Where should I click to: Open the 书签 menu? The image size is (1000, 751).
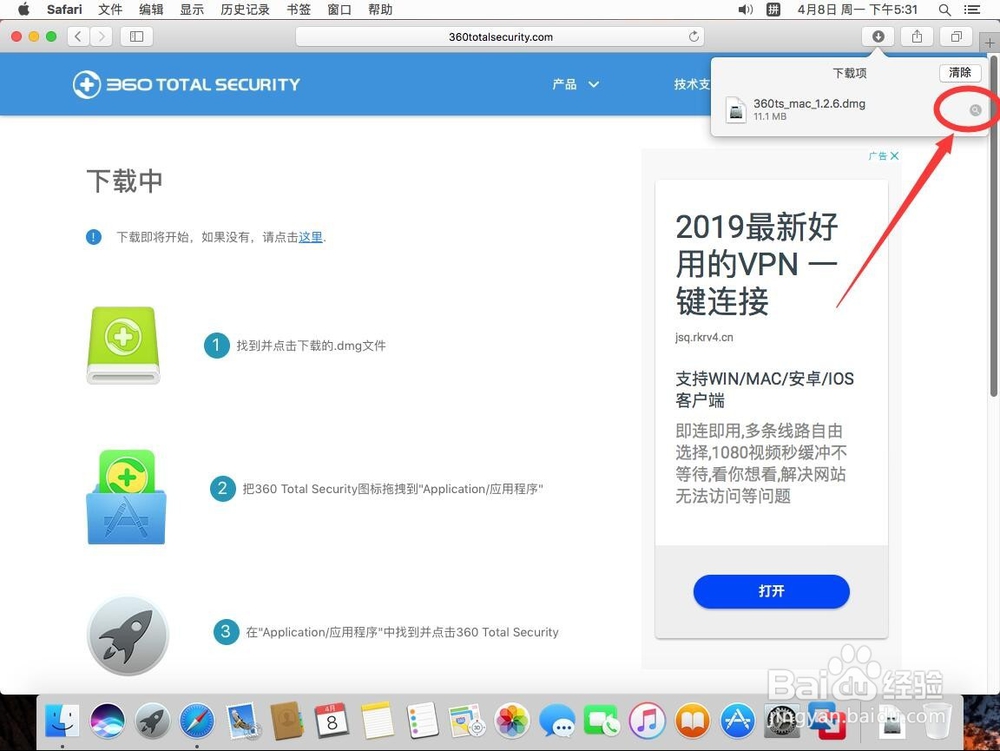[298, 10]
